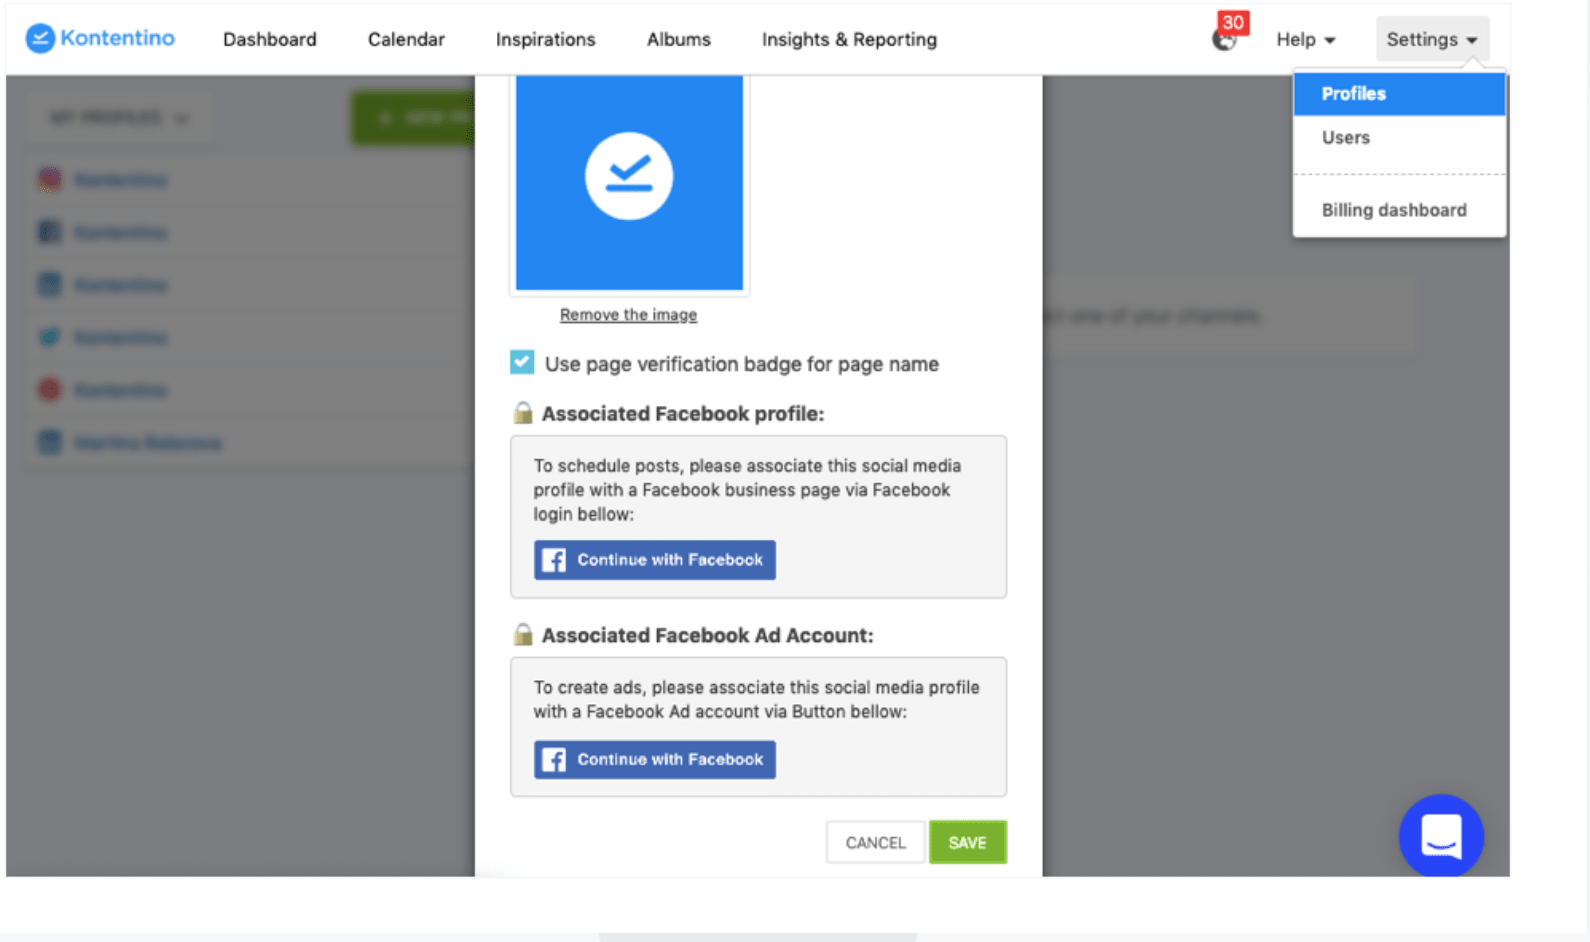The width and height of the screenshot is (1590, 942).
Task: Select Users in the Settings menu
Action: [1399, 138]
